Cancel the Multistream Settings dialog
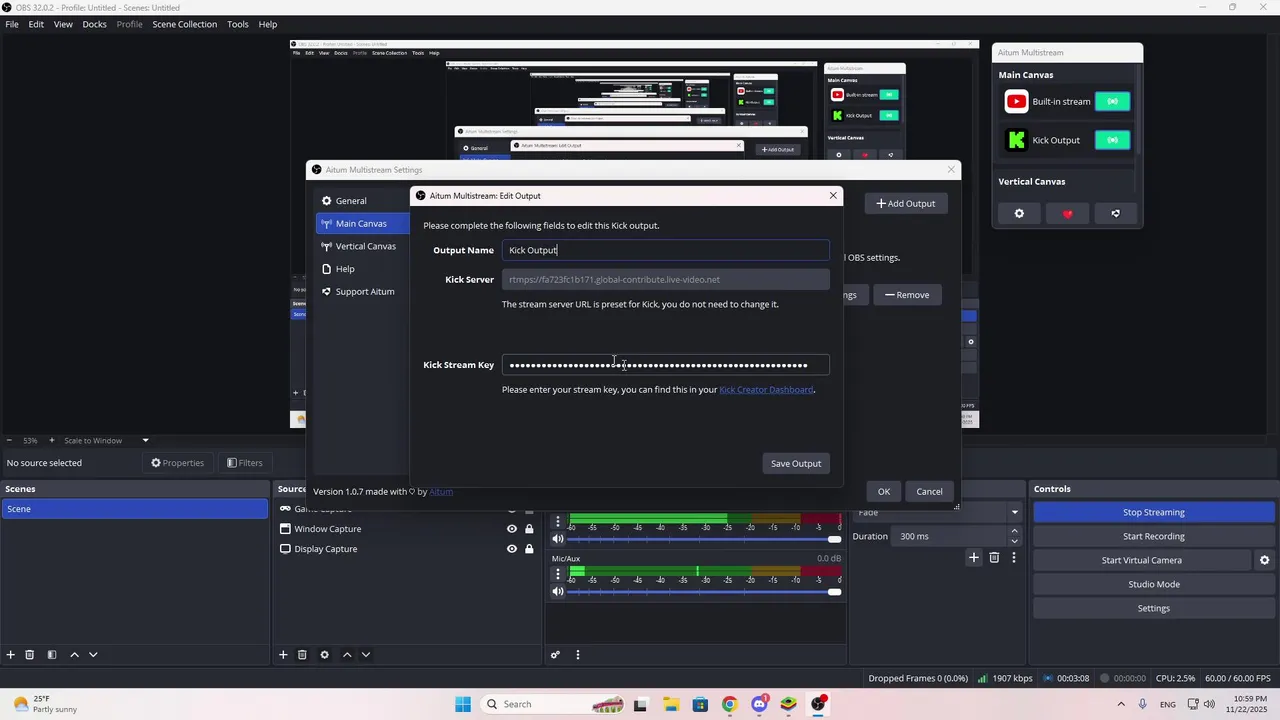1280x720 pixels. coord(929,491)
